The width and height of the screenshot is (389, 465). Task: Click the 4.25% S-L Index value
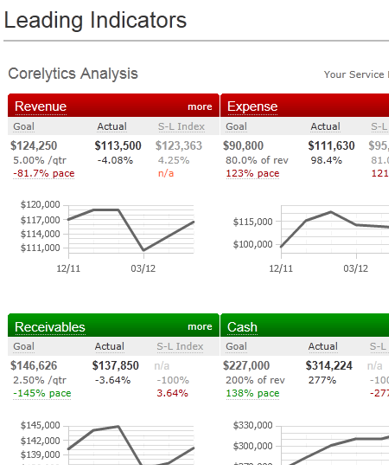174,160
